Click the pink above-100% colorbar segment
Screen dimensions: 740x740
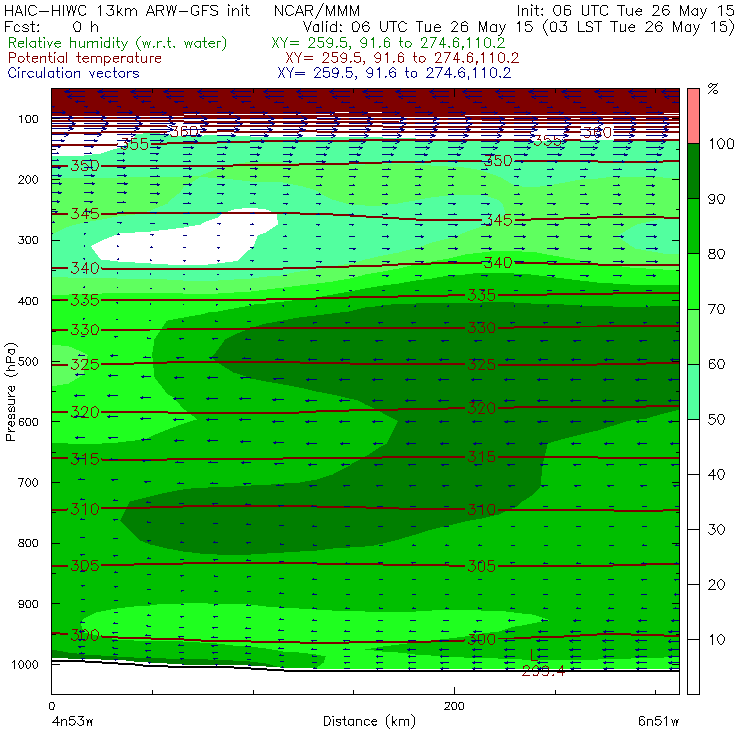(x=693, y=116)
